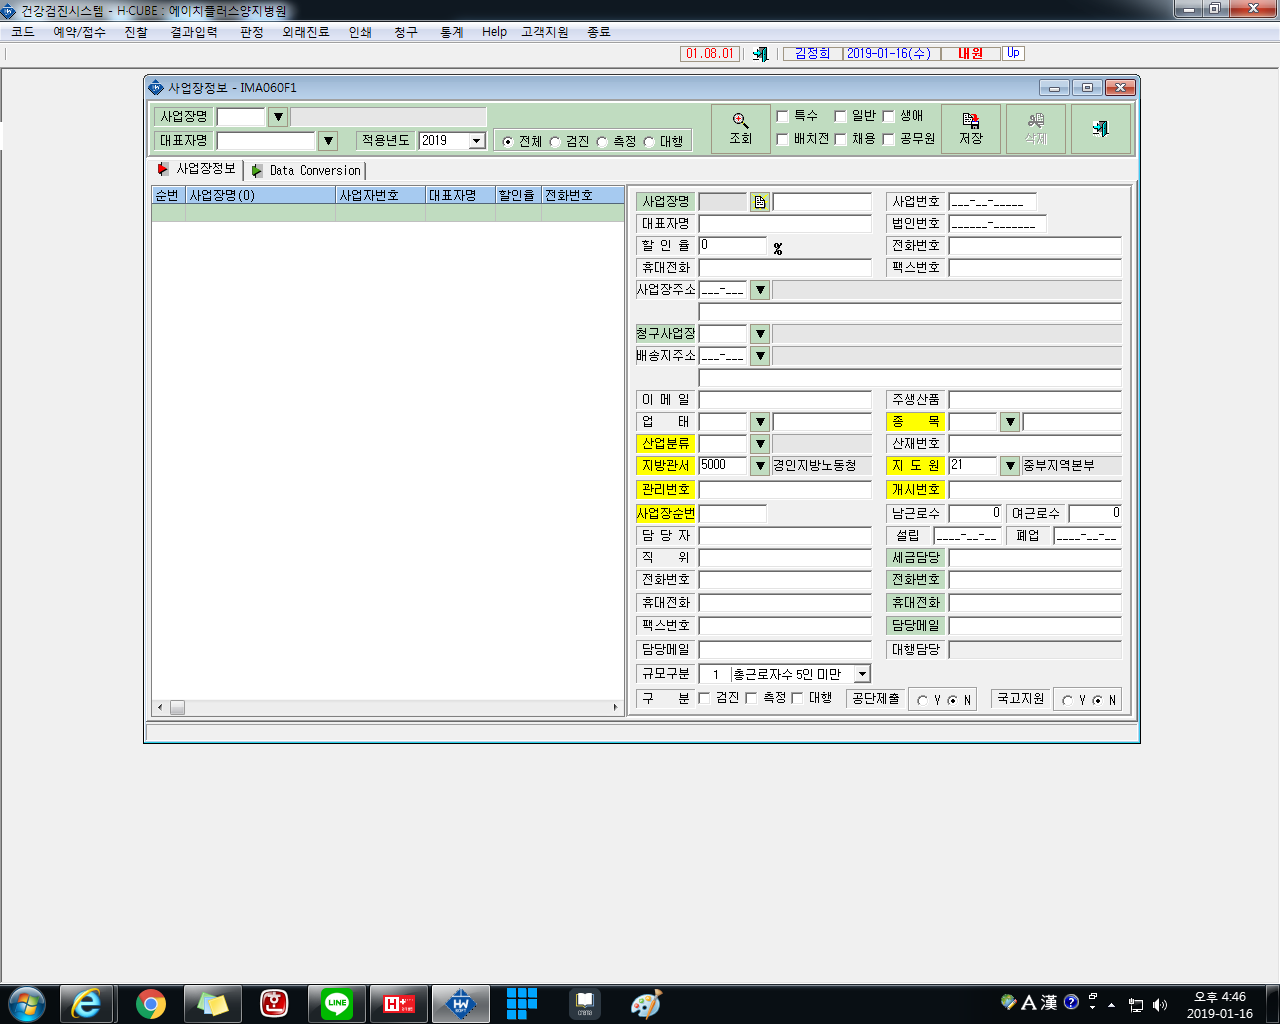
Task: Click the 저장 save icon button
Action: (x=971, y=129)
